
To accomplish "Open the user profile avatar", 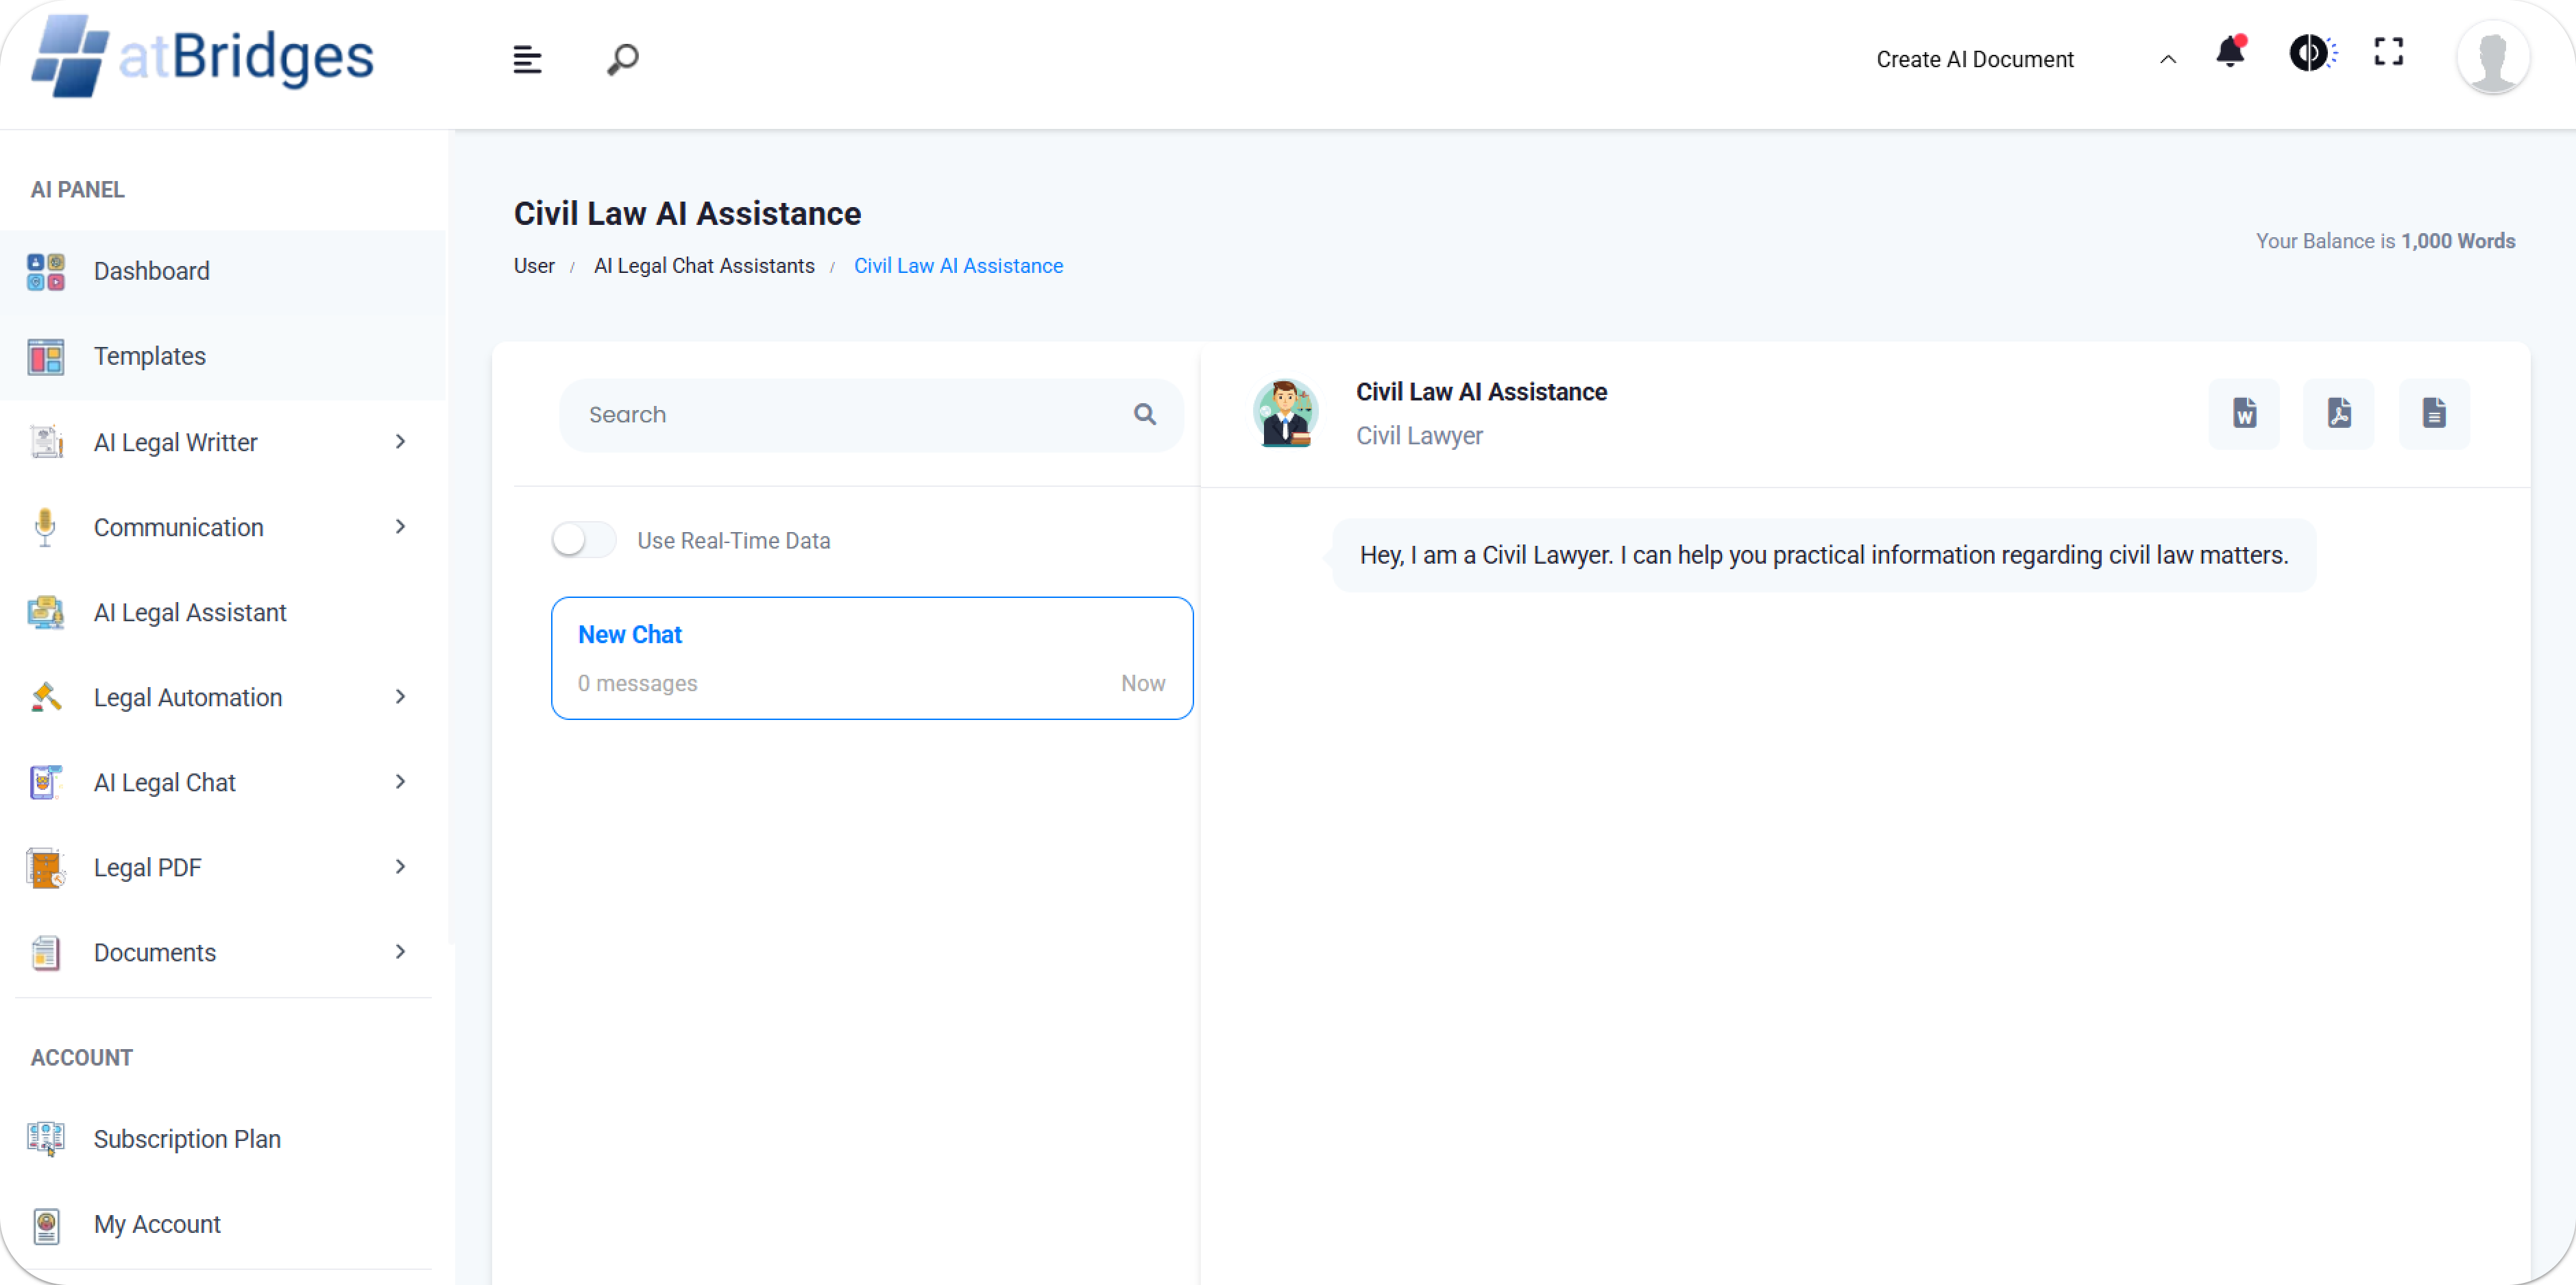I will pyautogui.click(x=2492, y=58).
